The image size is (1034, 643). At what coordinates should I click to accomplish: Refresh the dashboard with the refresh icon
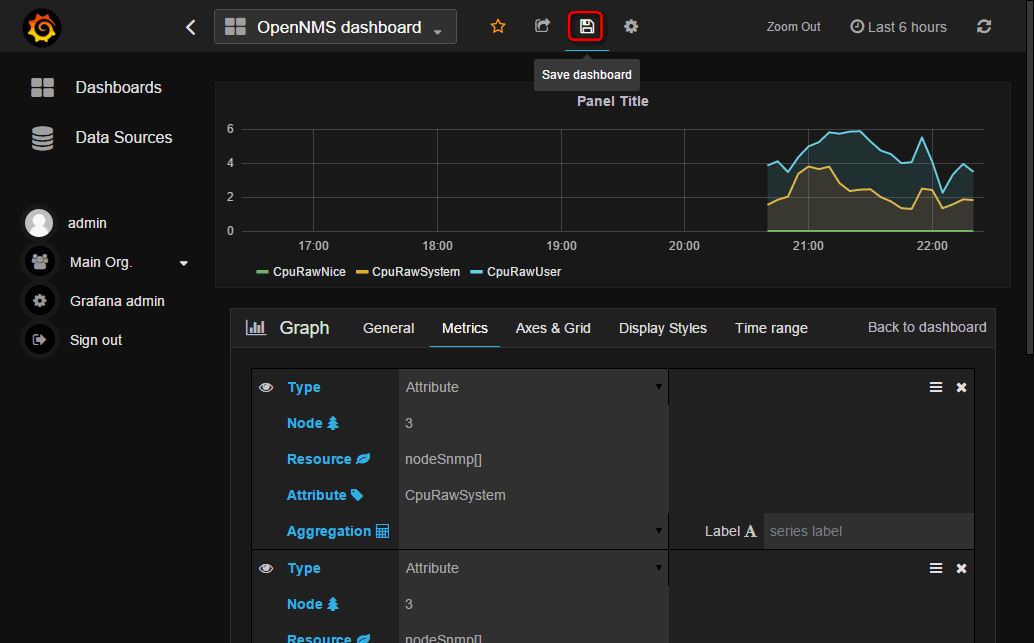tap(984, 26)
